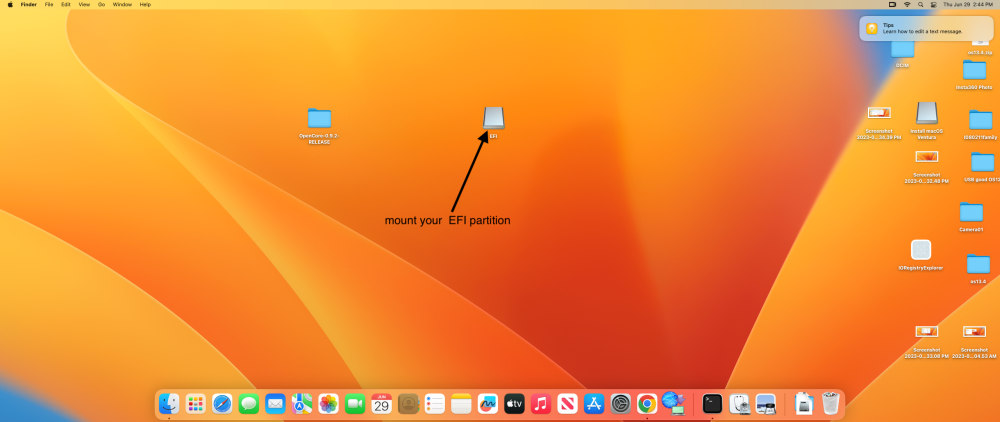Open the Downloads stack in Dock
Screen dimensions: 1000x422
pos(804,404)
